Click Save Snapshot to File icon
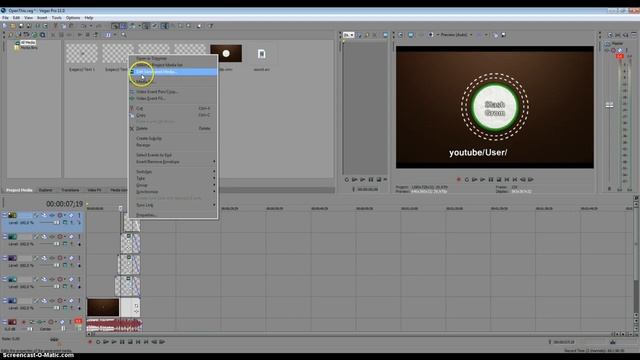The image size is (640, 360). coord(504,35)
